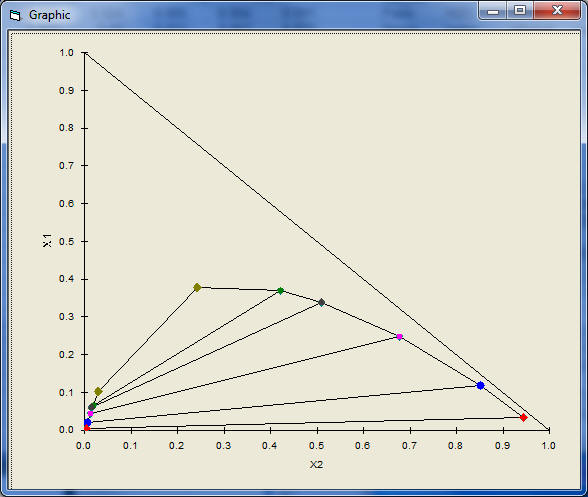Select the green marker at X2 0.42
The image size is (588, 497).
[x=280, y=291]
